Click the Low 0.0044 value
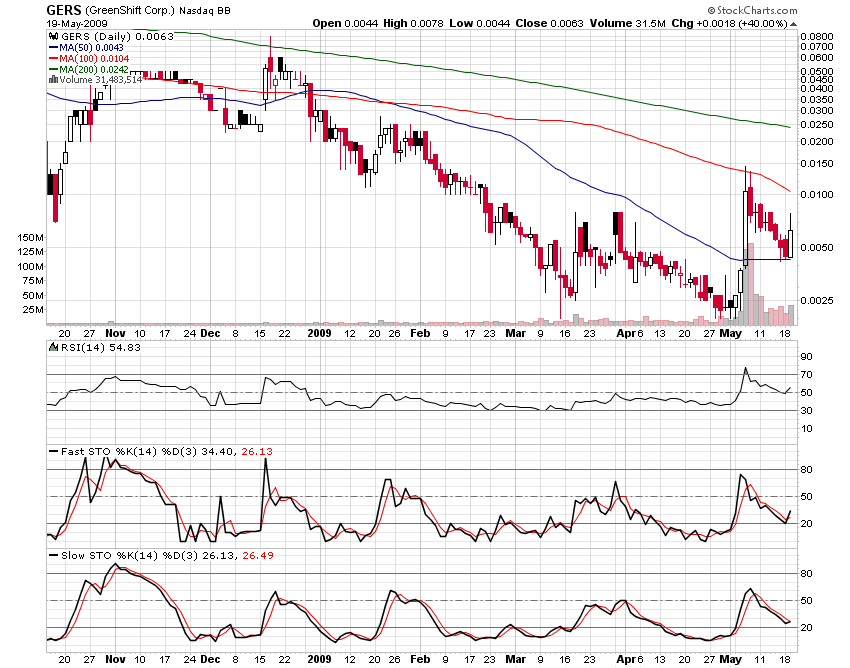The height and width of the screenshot is (668, 850). point(480,23)
